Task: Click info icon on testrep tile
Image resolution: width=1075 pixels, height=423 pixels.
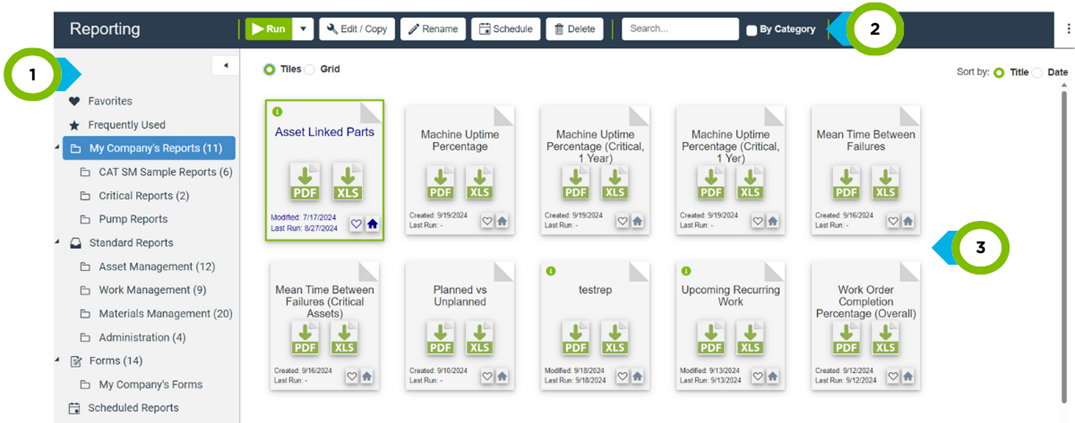Action: (549, 270)
